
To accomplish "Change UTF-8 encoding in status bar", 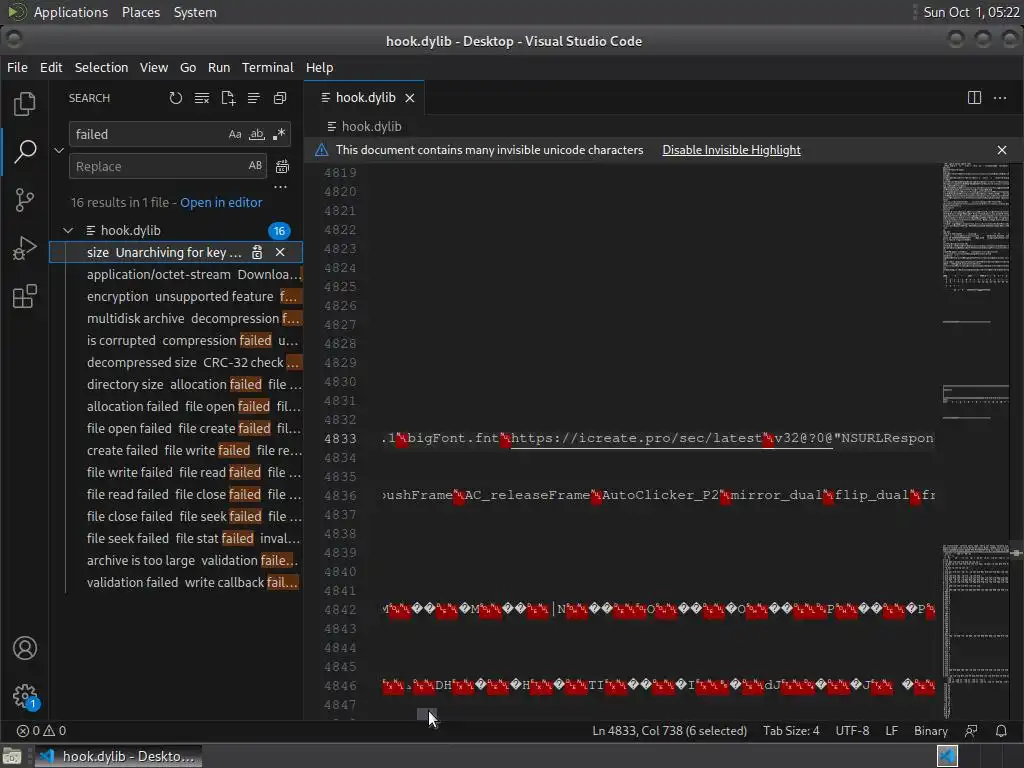I will tap(852, 731).
